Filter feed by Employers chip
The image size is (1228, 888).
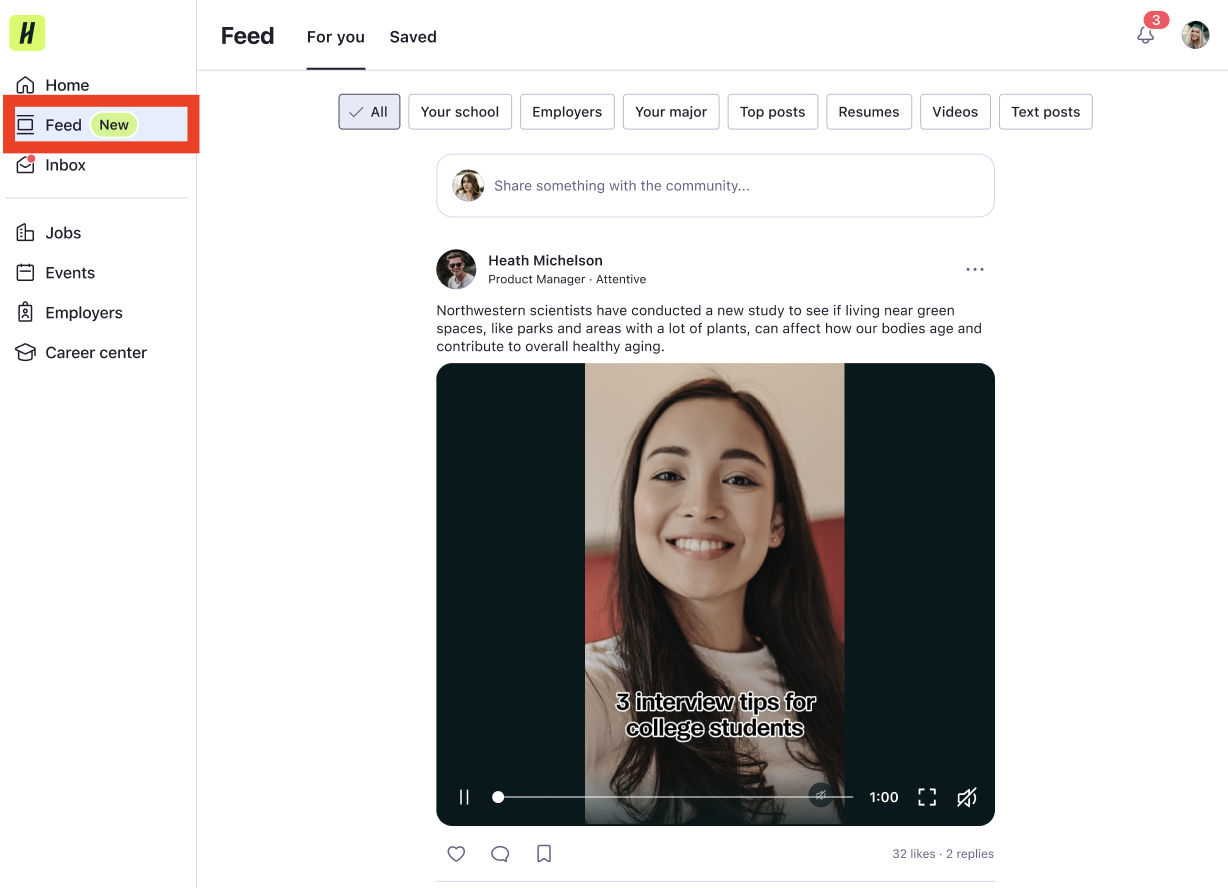pos(567,112)
